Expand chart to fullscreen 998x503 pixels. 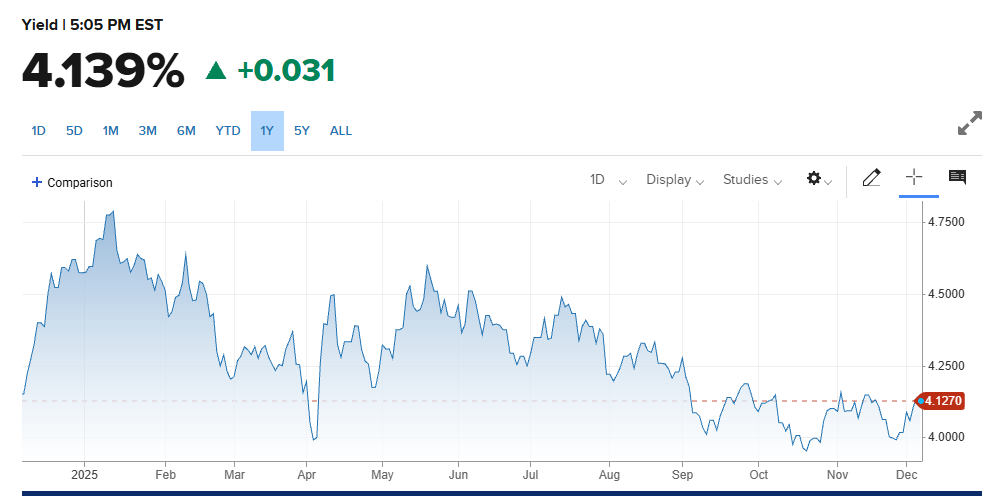(969, 124)
